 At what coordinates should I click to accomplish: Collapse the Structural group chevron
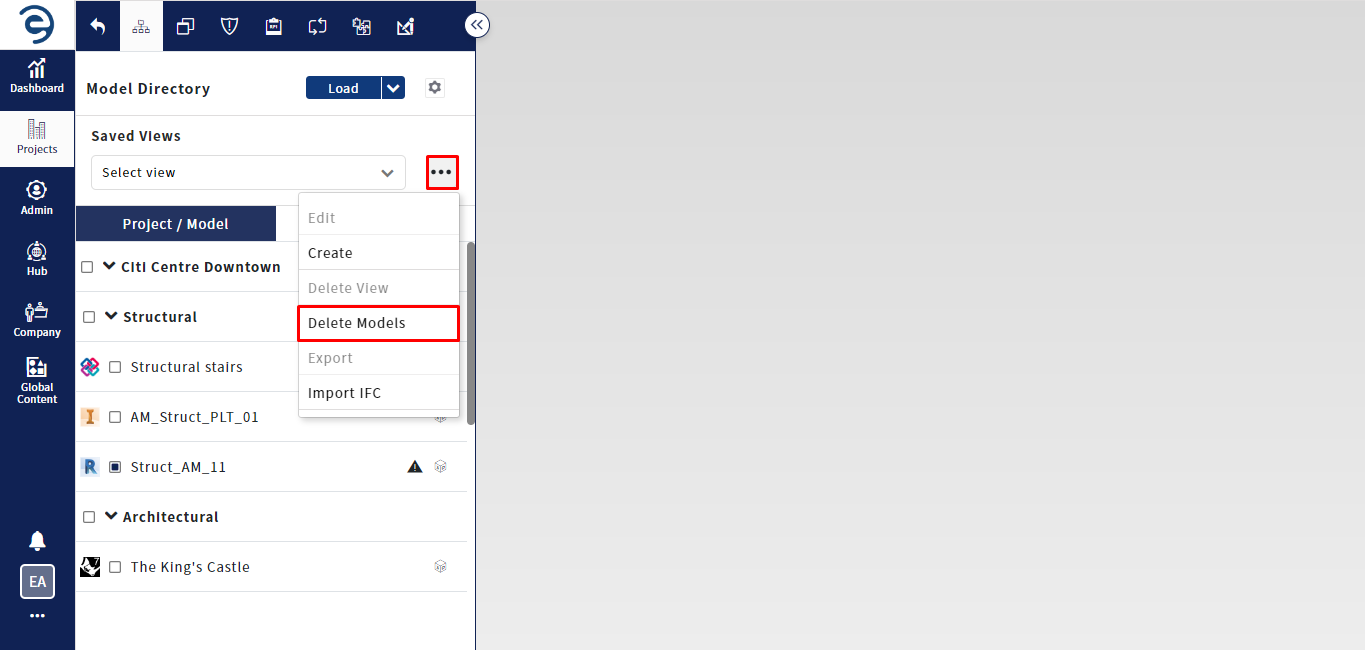(x=111, y=316)
